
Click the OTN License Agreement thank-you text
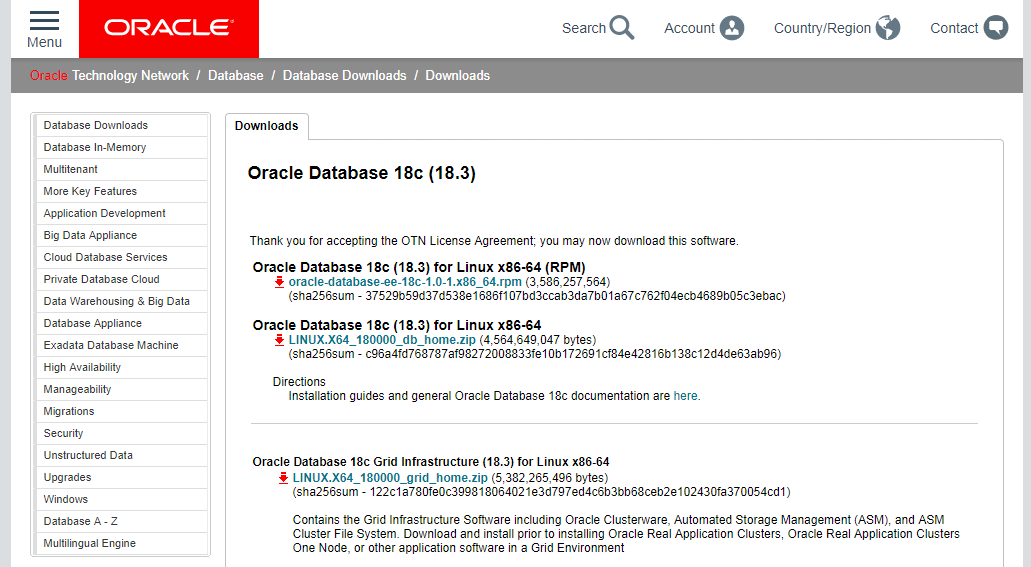pyautogui.click(x=494, y=241)
